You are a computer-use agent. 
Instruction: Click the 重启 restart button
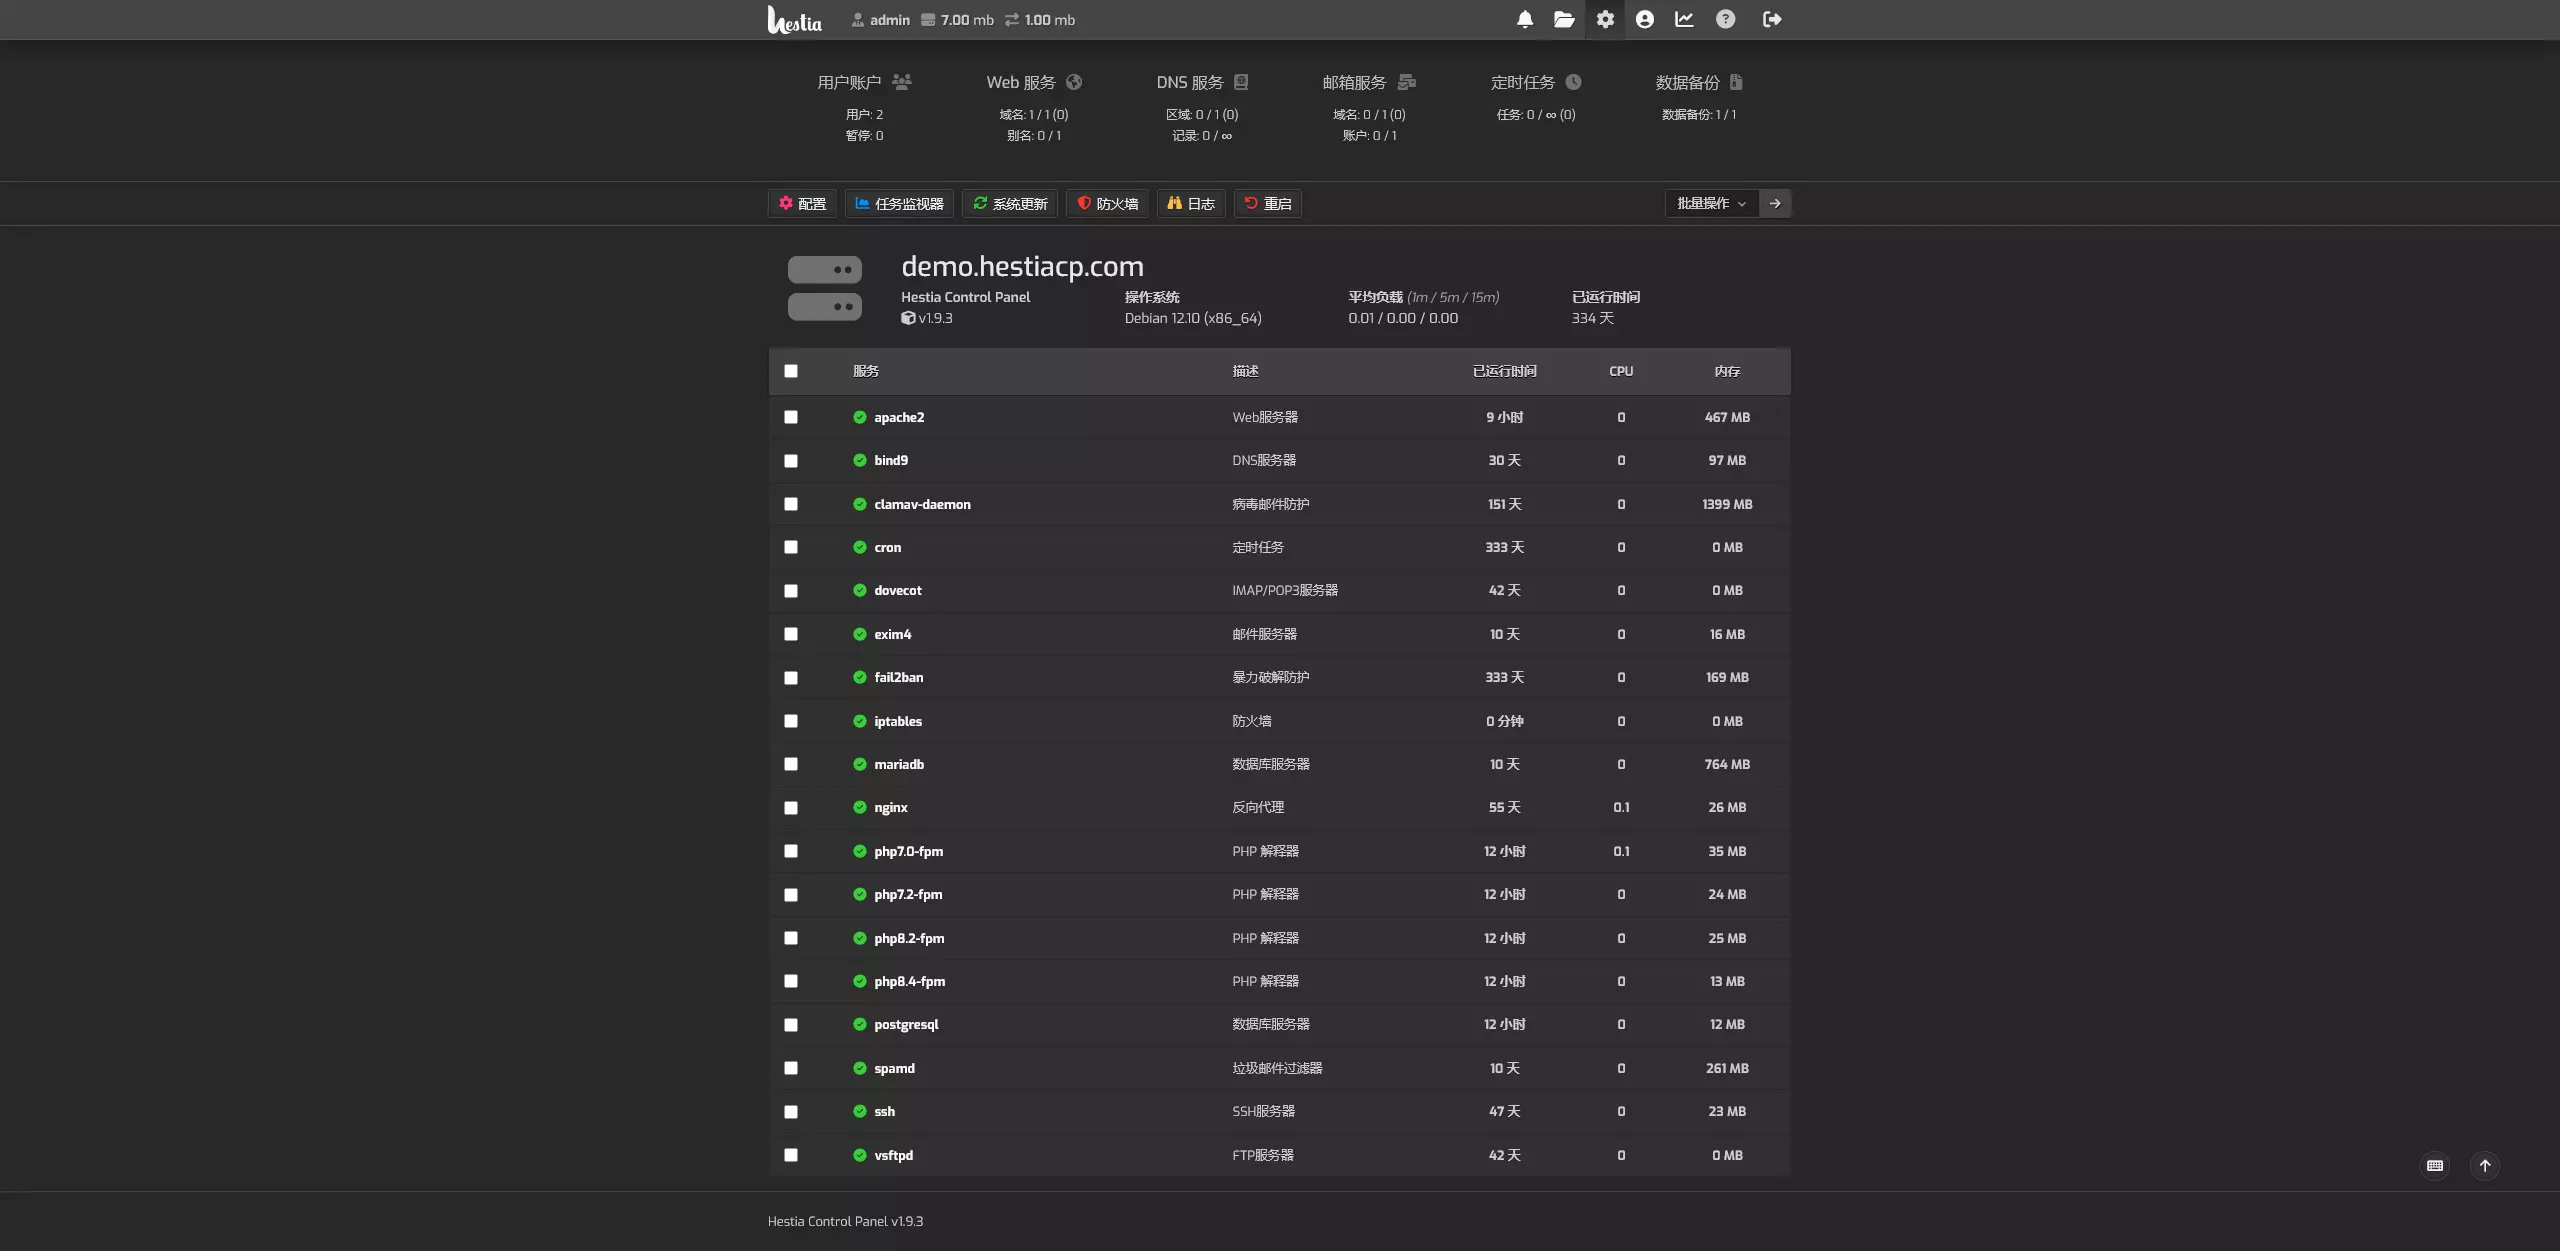(1268, 203)
